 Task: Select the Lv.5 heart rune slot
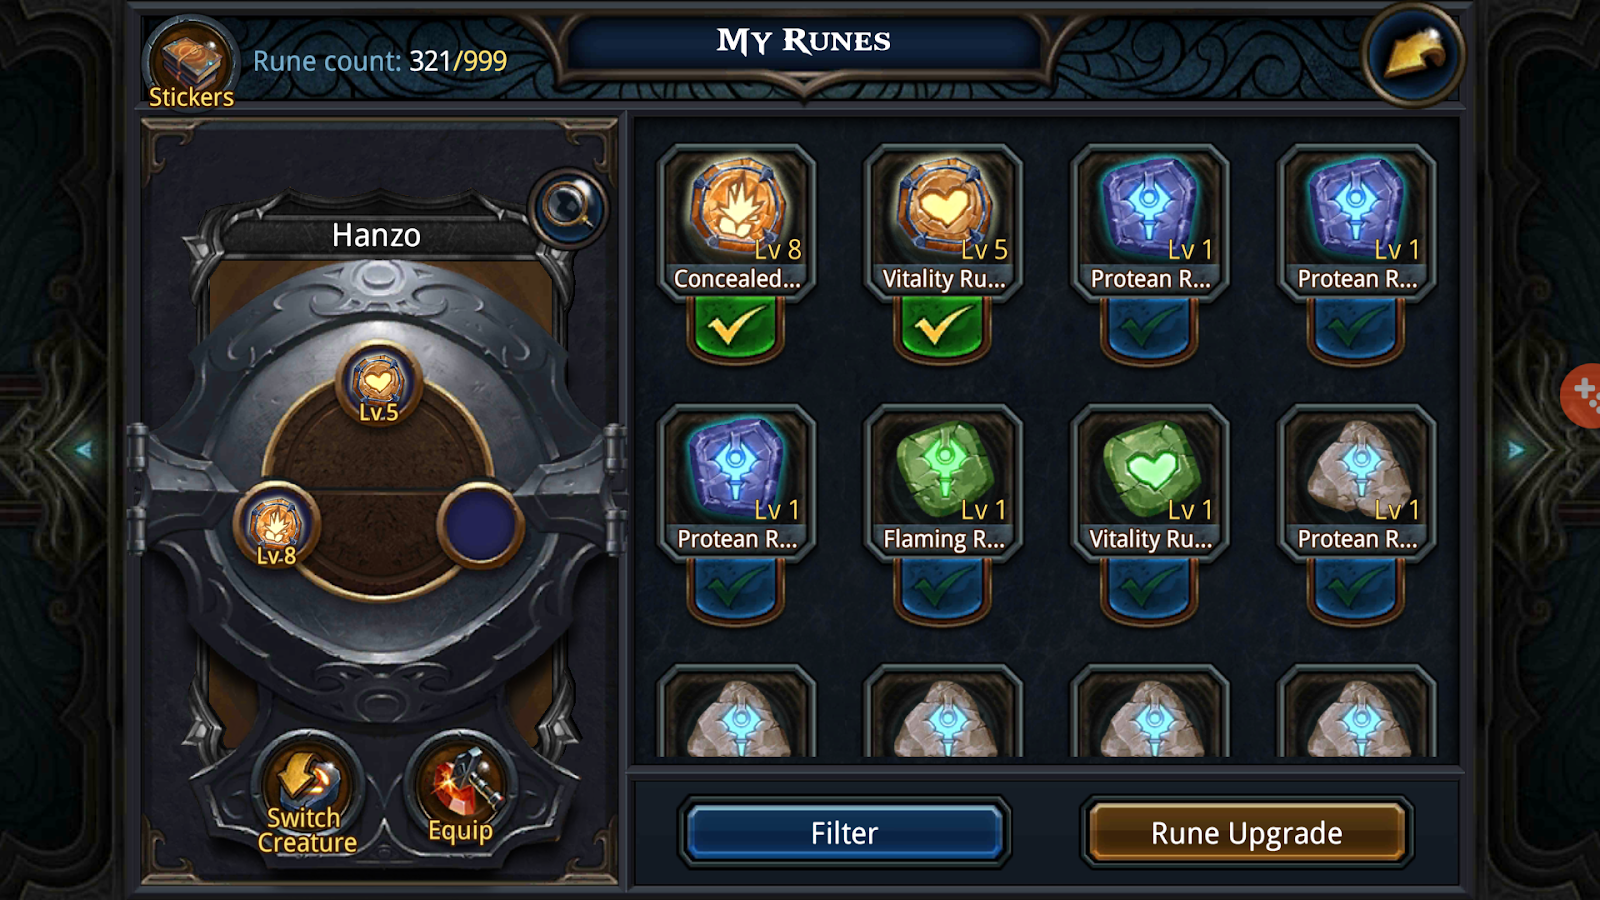coord(379,384)
